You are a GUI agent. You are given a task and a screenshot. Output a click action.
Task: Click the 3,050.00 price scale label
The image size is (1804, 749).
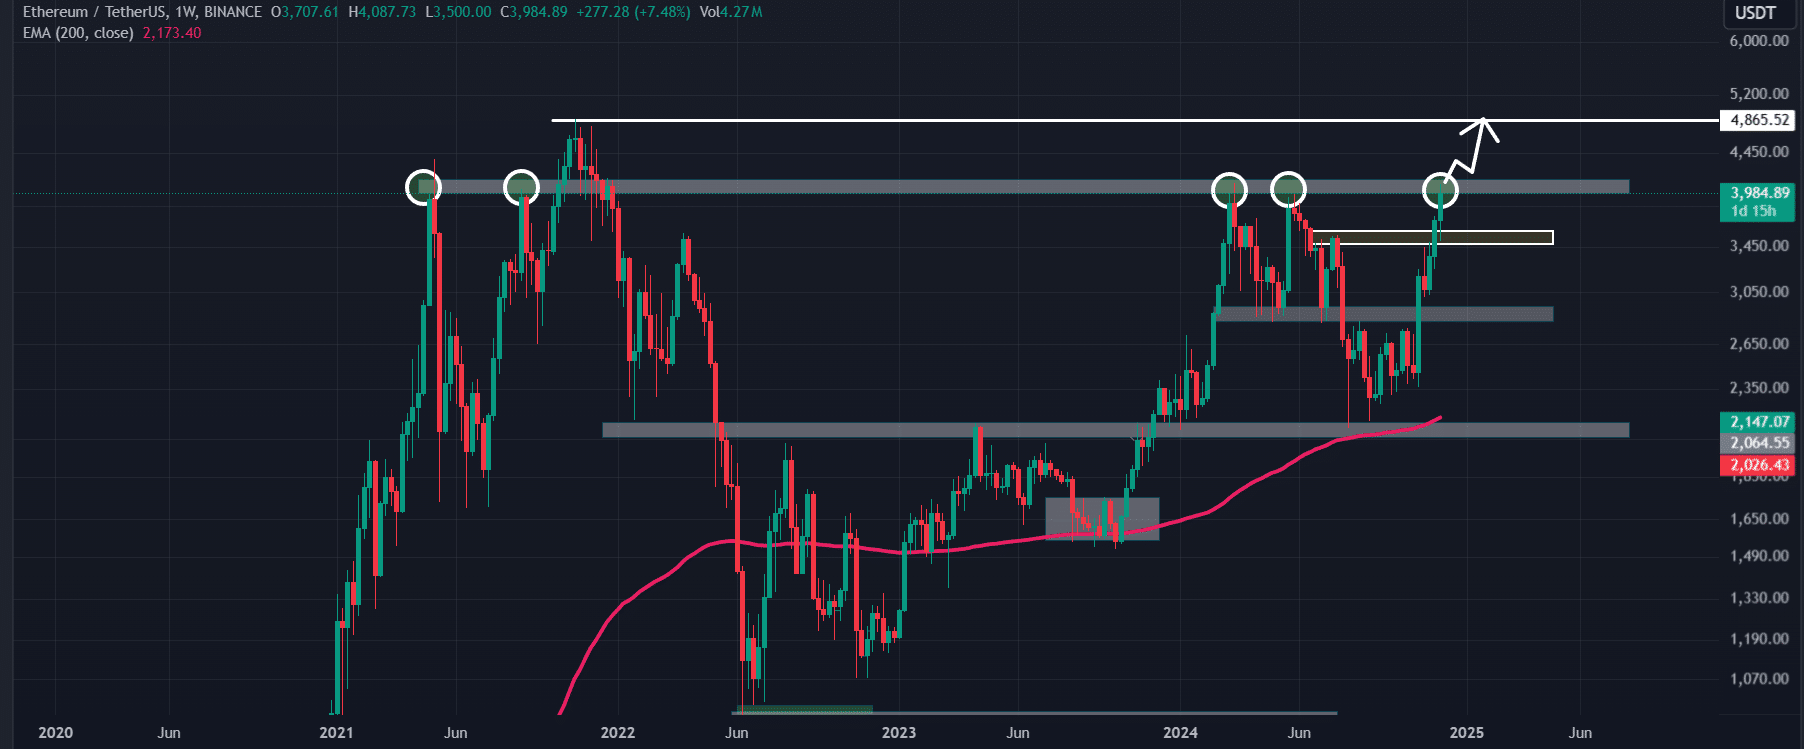coord(1759,292)
